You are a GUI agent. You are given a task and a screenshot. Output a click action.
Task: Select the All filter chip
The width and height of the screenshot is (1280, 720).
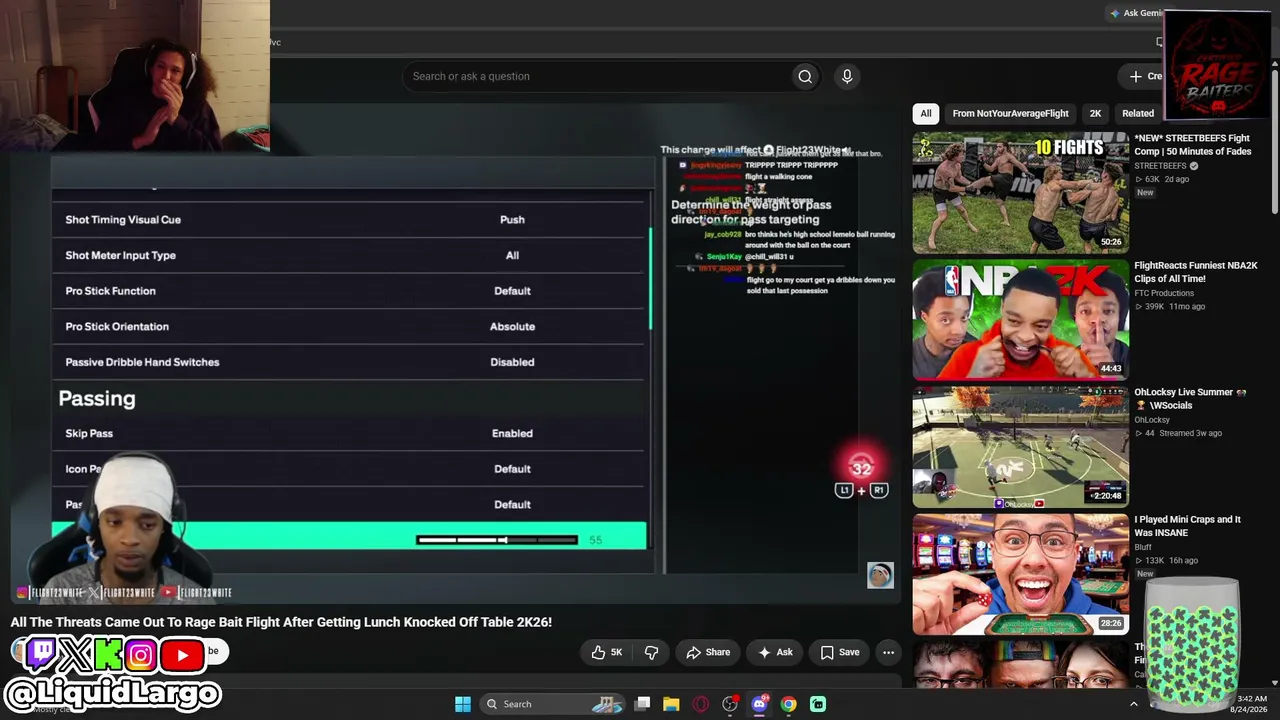click(x=926, y=113)
